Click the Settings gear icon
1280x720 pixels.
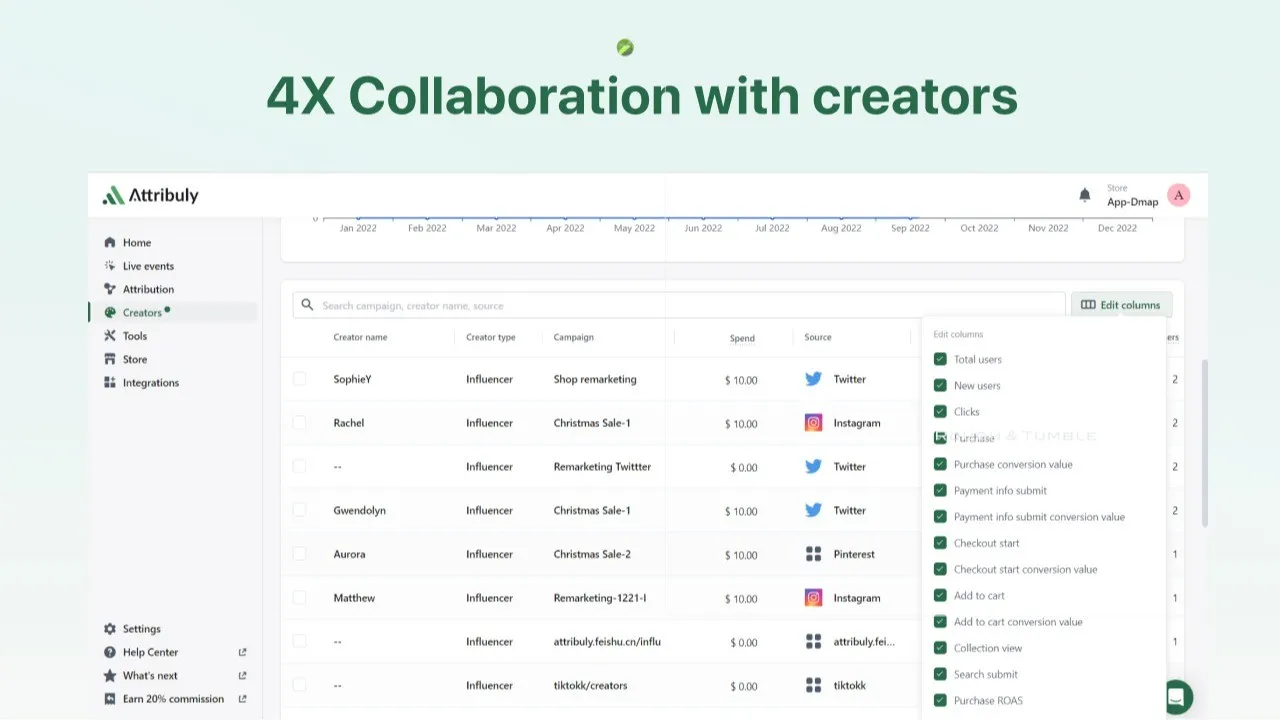pos(110,629)
